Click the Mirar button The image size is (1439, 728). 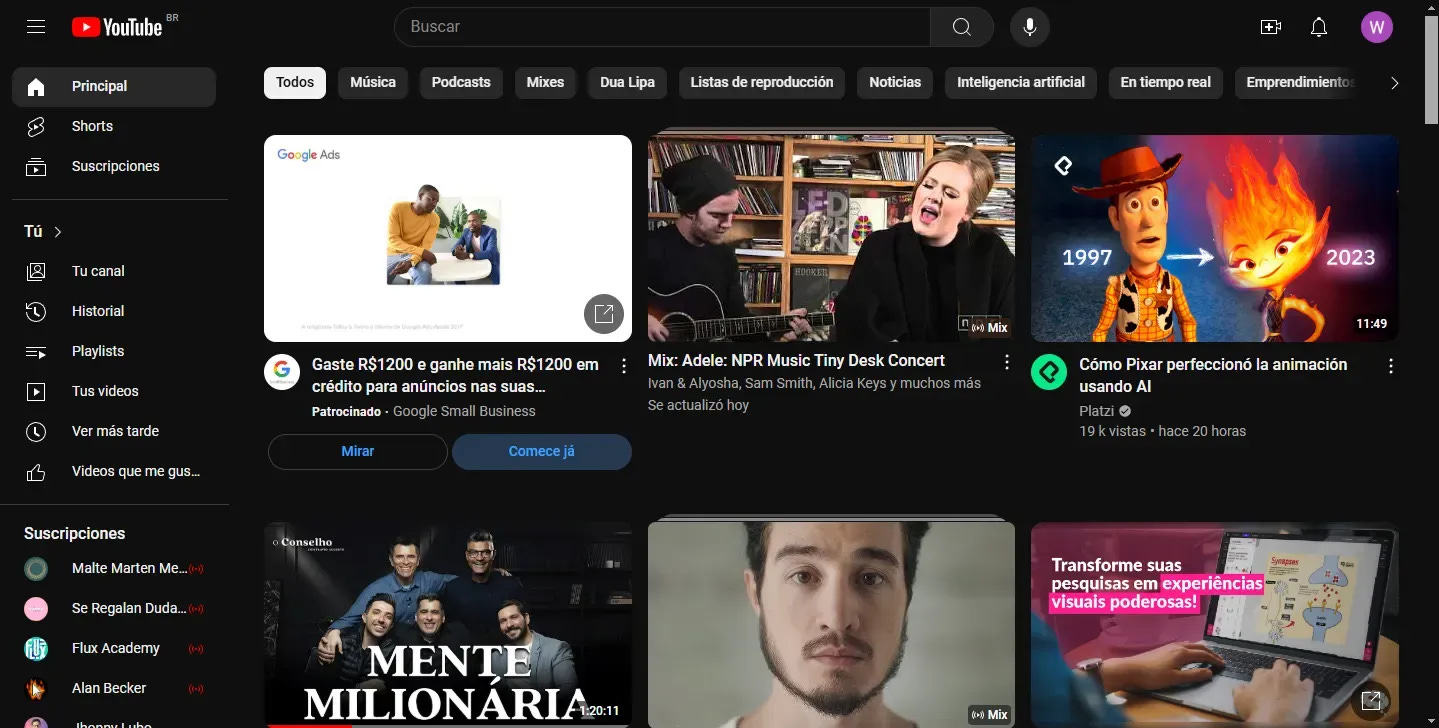click(357, 452)
